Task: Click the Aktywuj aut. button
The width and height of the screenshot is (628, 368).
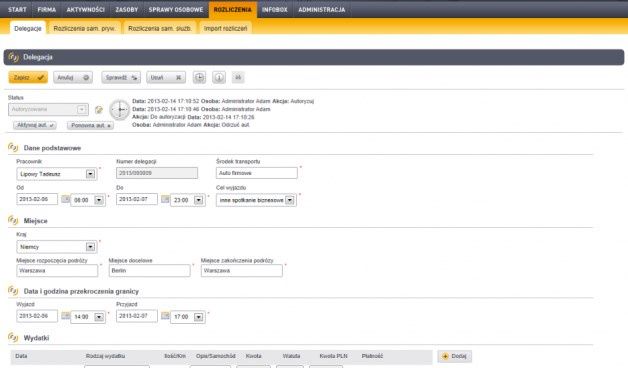Action: 35,125
